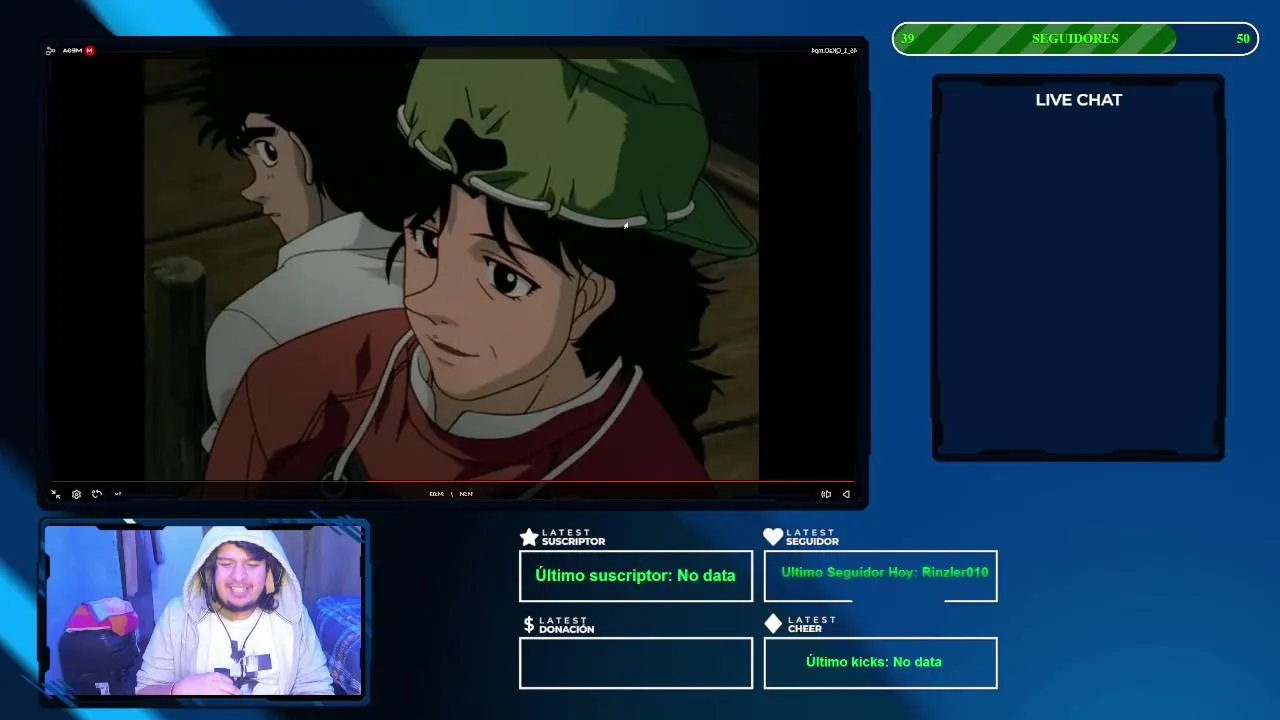
Task: Click the mirrored play triangle button
Action: coord(846,494)
